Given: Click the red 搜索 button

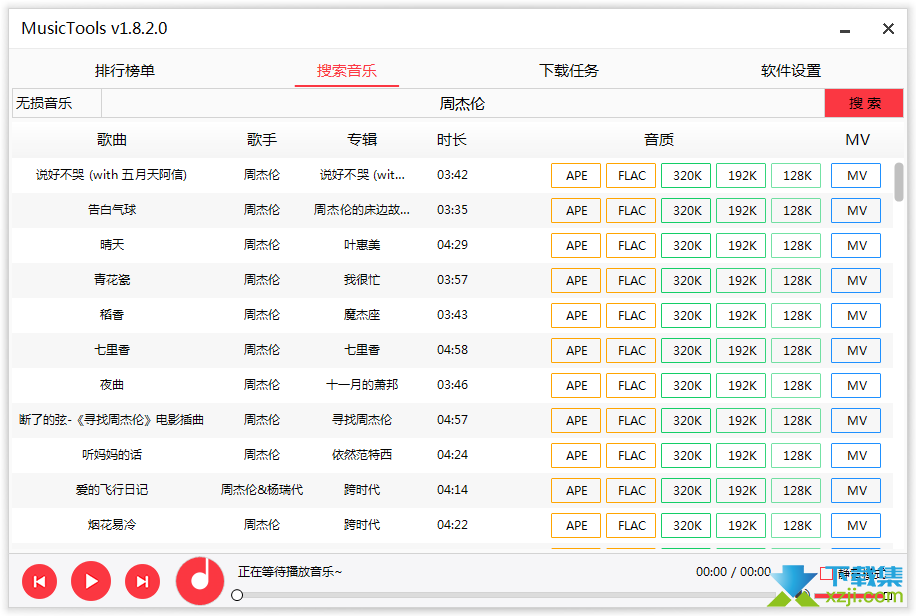Looking at the screenshot, I should click(864, 103).
